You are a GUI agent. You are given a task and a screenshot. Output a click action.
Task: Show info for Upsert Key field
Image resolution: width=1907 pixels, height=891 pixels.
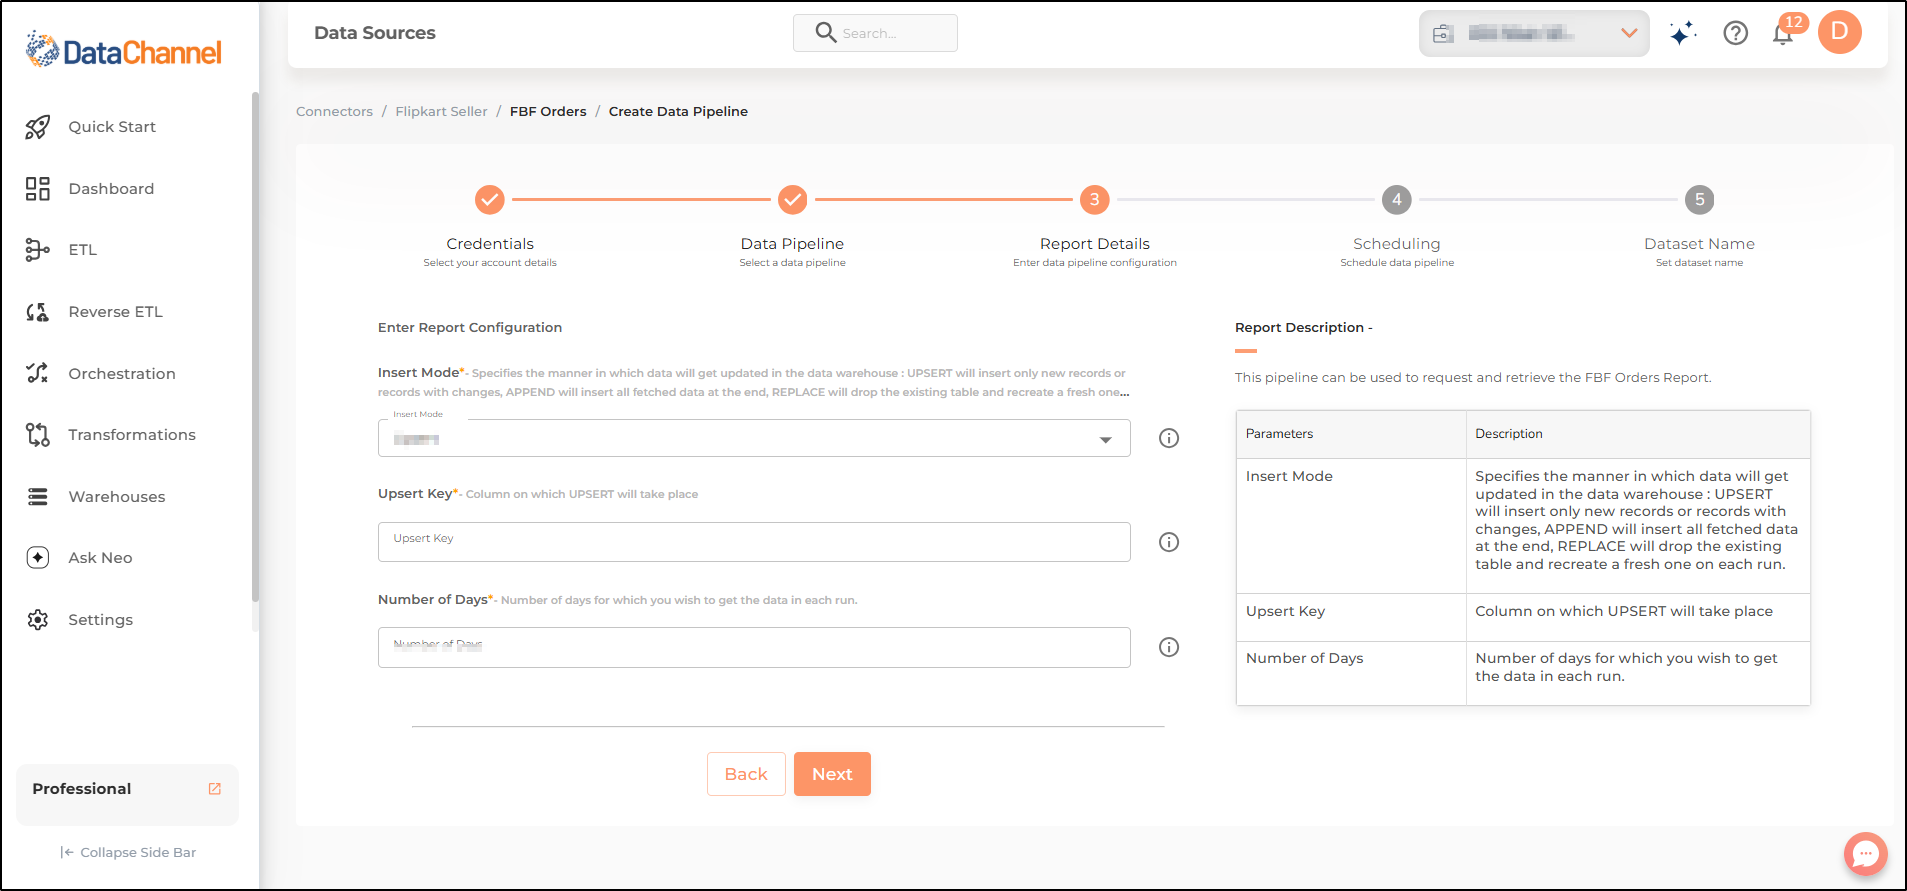point(1169,542)
